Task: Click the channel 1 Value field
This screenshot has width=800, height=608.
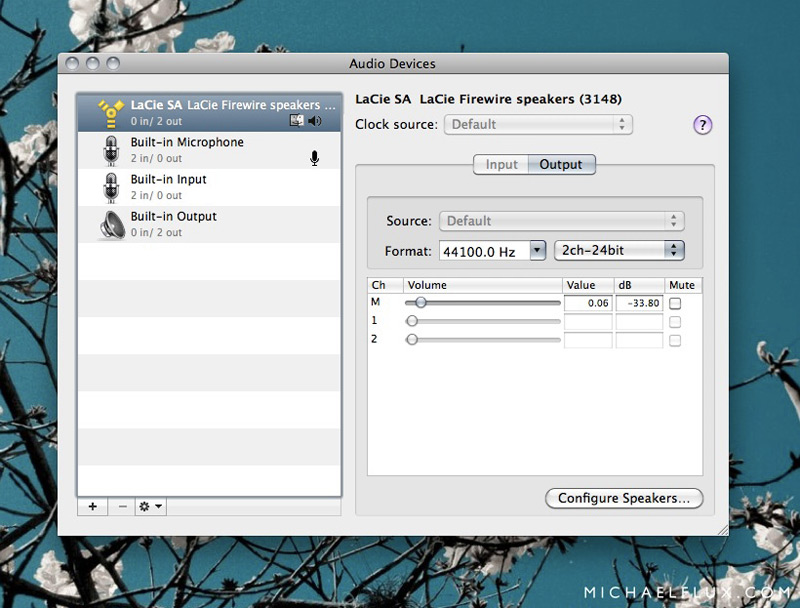Action: [588, 322]
